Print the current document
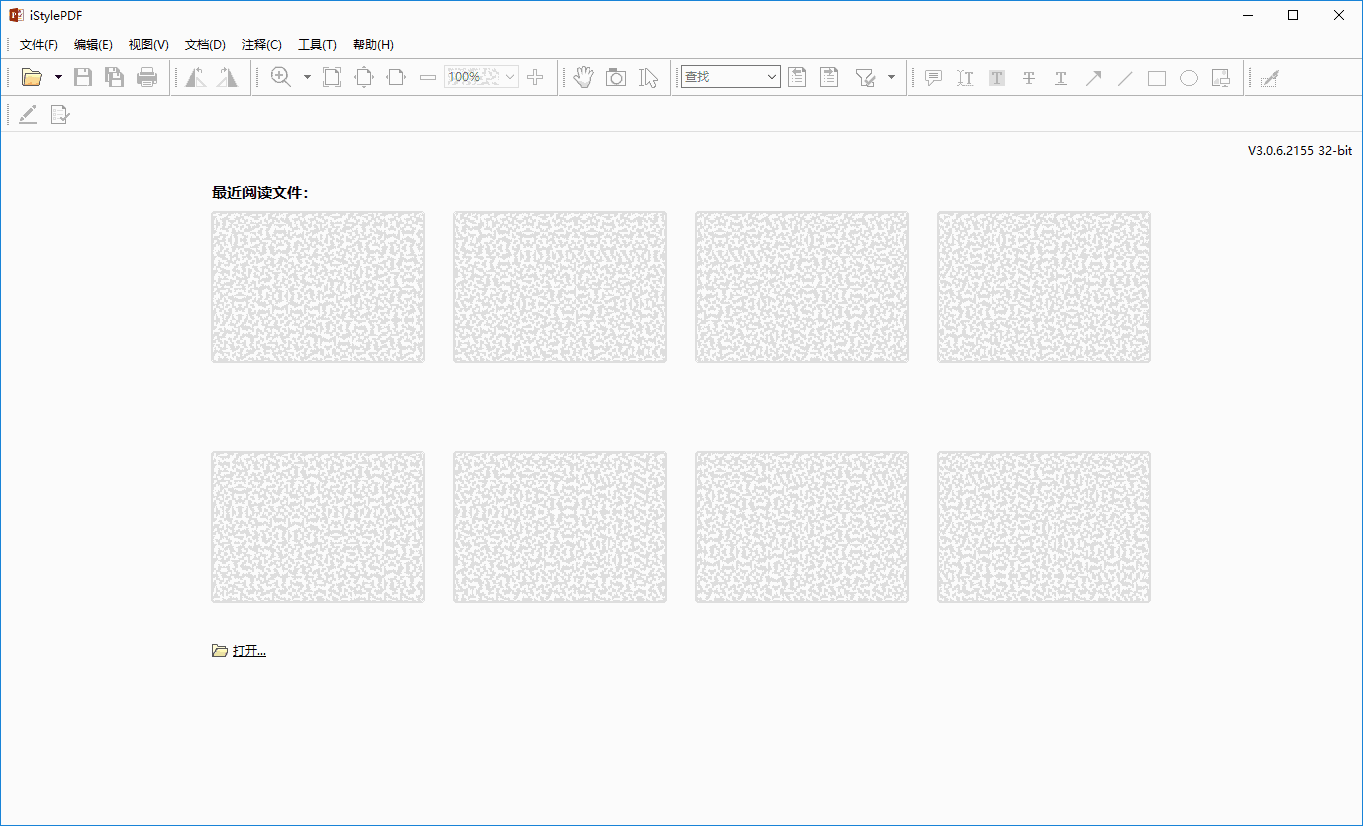The width and height of the screenshot is (1363, 826). click(x=147, y=76)
